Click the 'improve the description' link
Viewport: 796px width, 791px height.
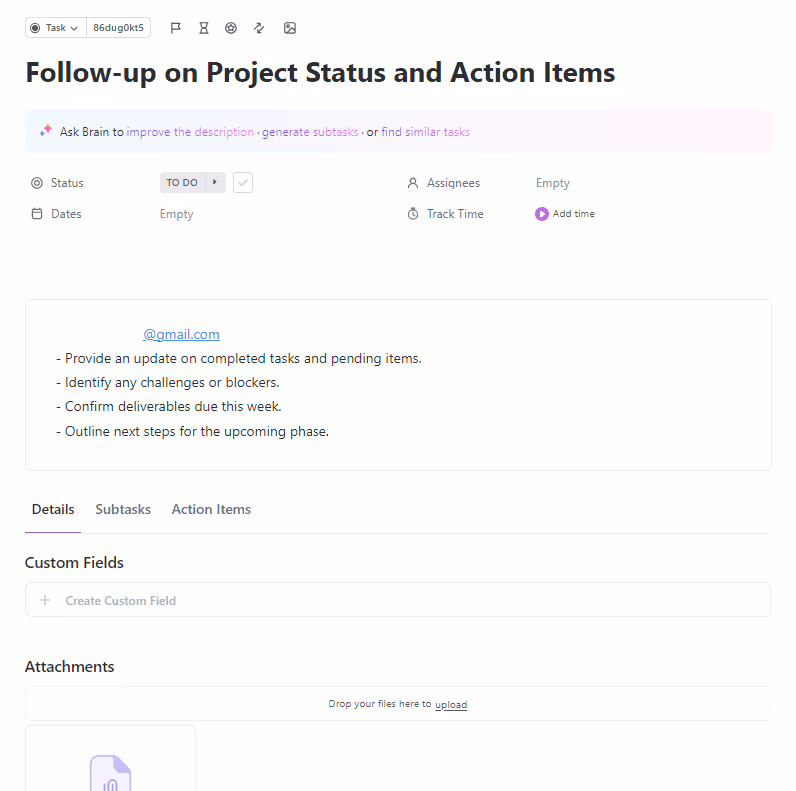[x=190, y=132]
